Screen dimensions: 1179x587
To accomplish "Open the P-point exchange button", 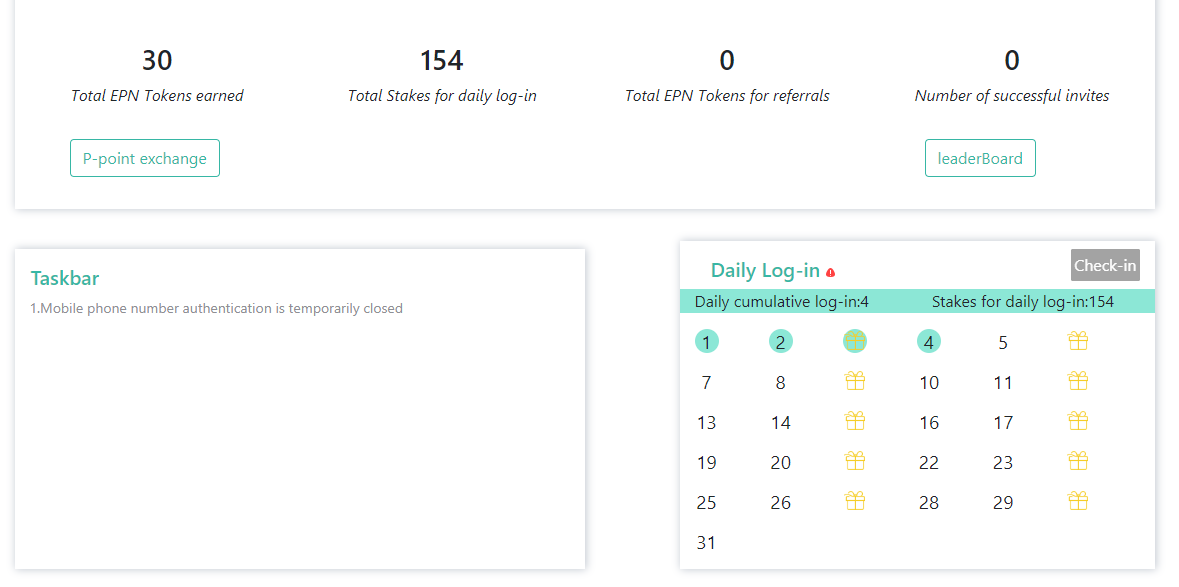I will click(x=145, y=158).
